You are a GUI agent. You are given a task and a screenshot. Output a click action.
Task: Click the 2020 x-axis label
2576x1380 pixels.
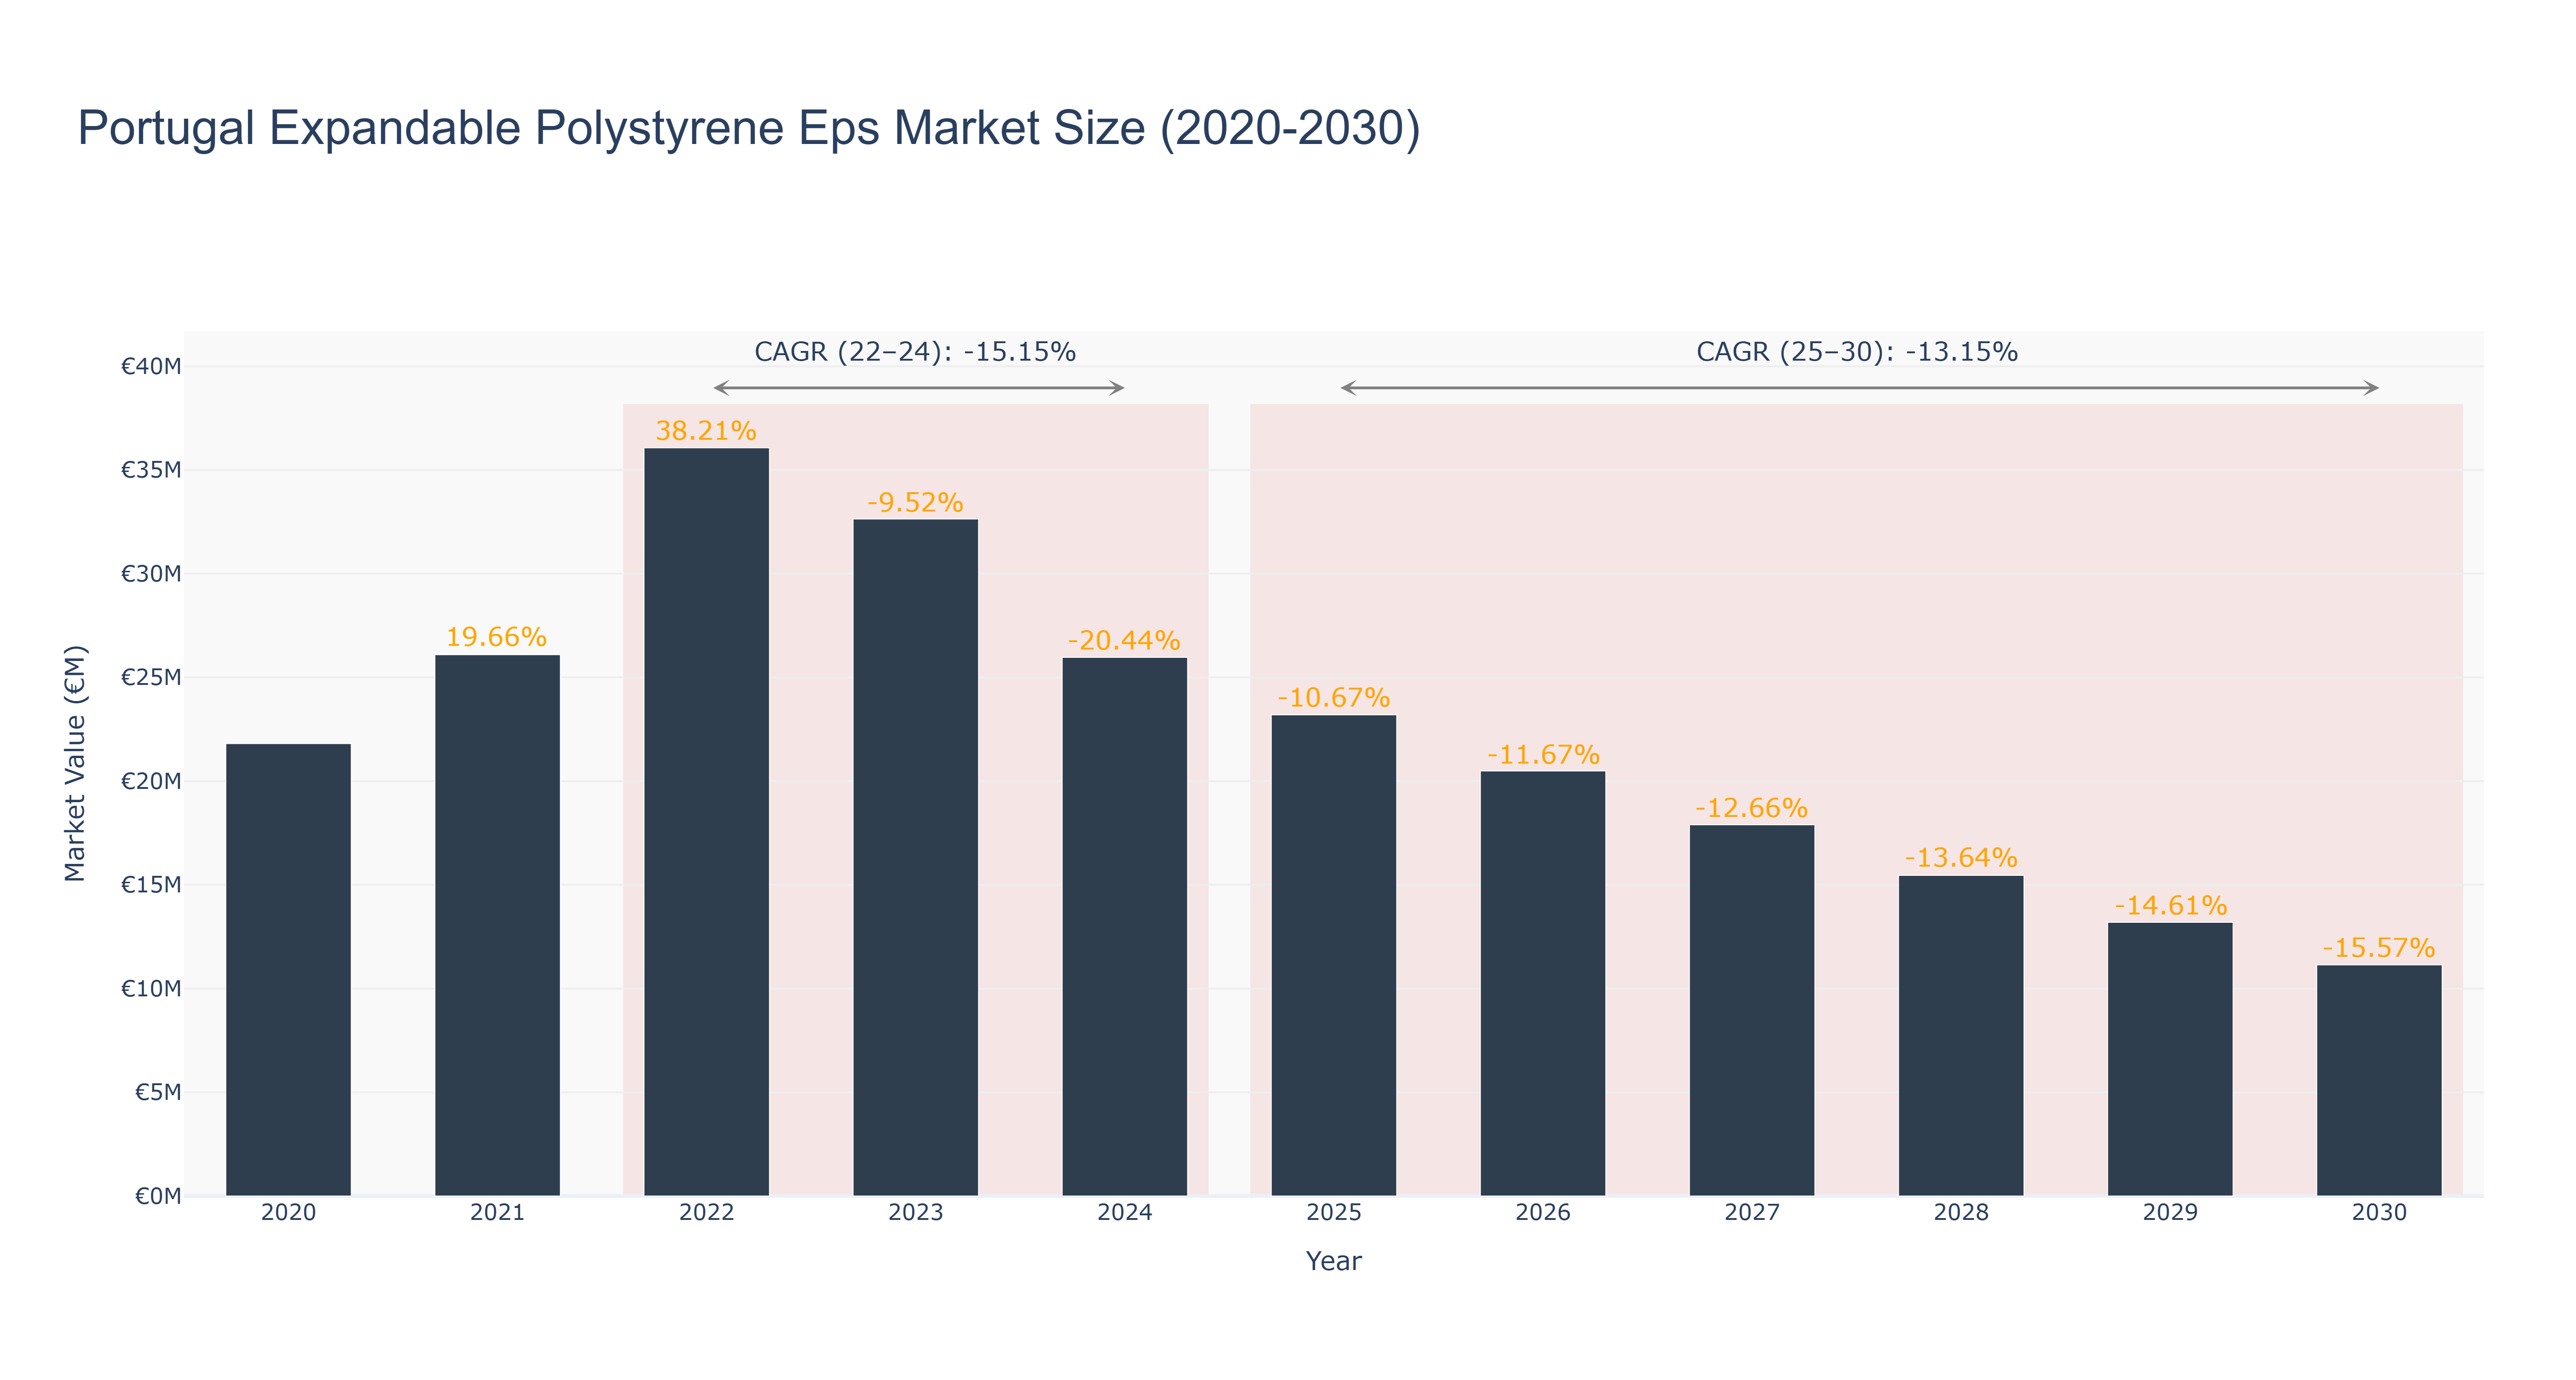pos(288,1213)
